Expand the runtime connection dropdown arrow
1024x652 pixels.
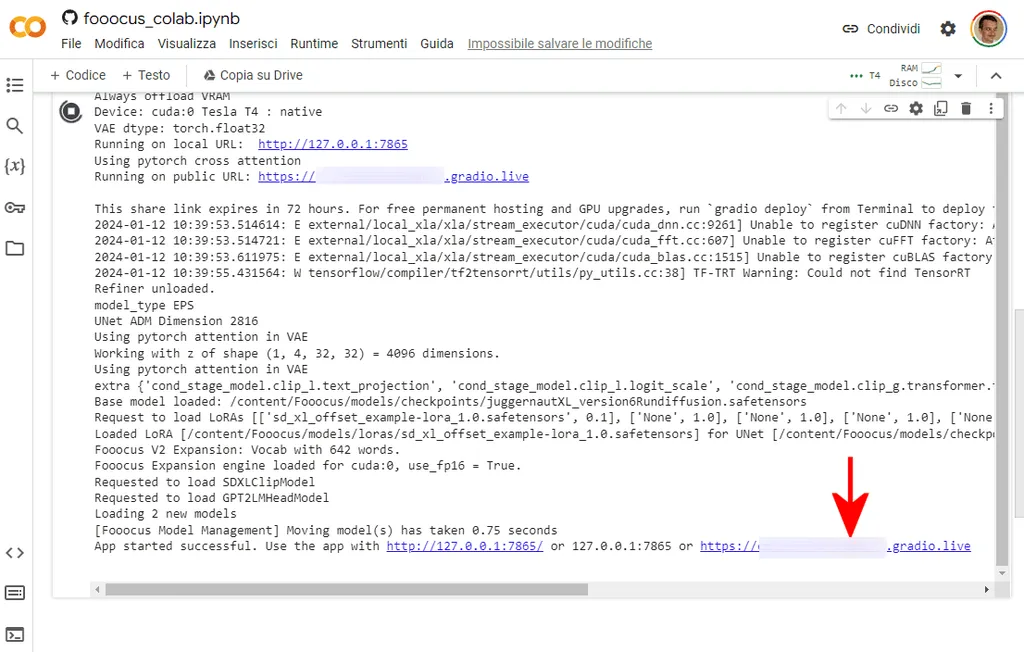point(958,76)
